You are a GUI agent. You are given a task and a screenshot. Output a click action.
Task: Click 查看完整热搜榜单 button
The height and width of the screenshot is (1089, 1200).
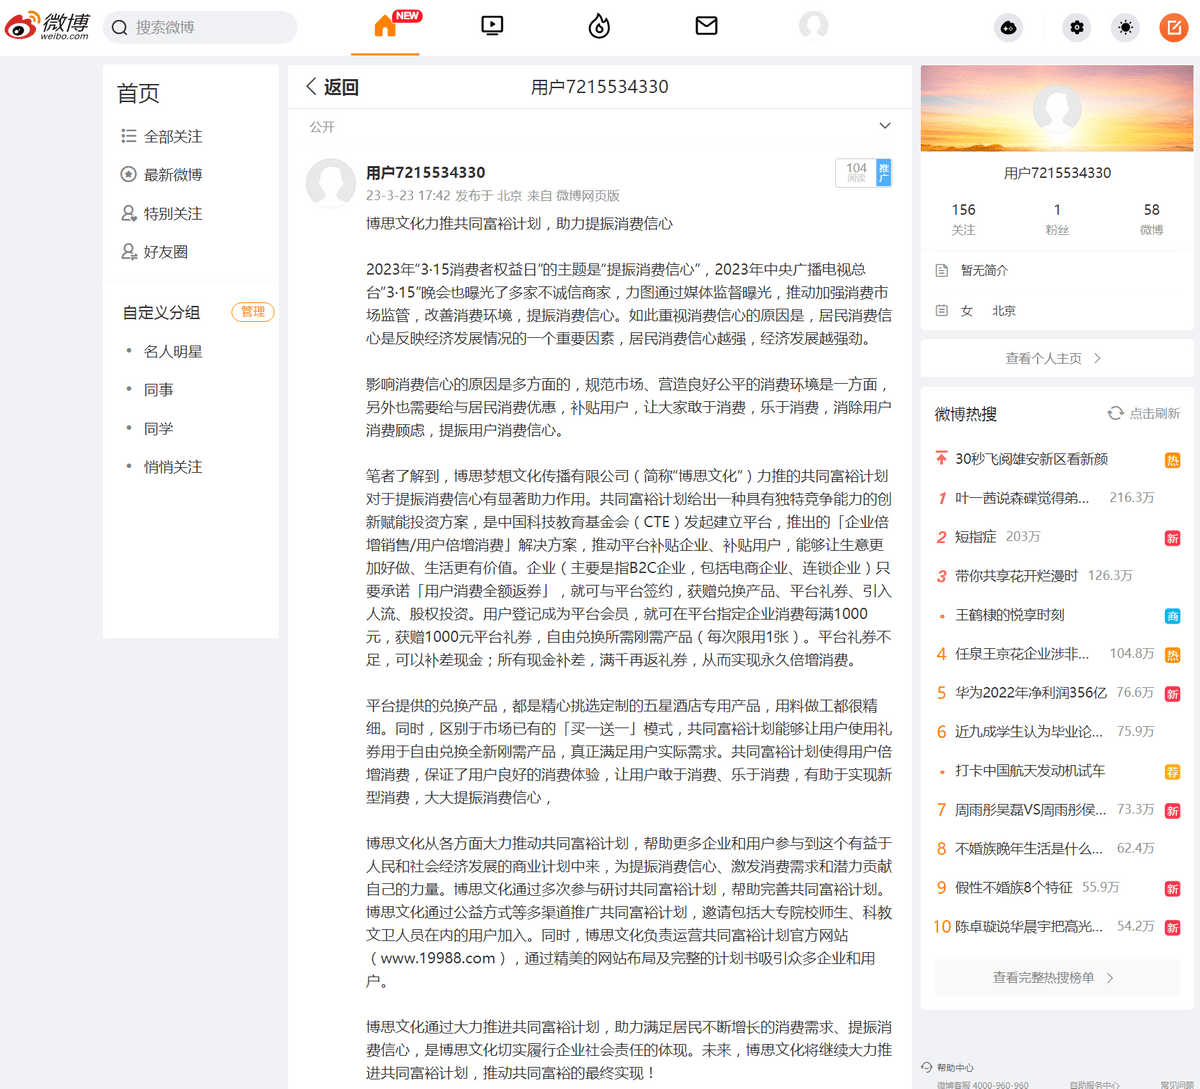1056,978
